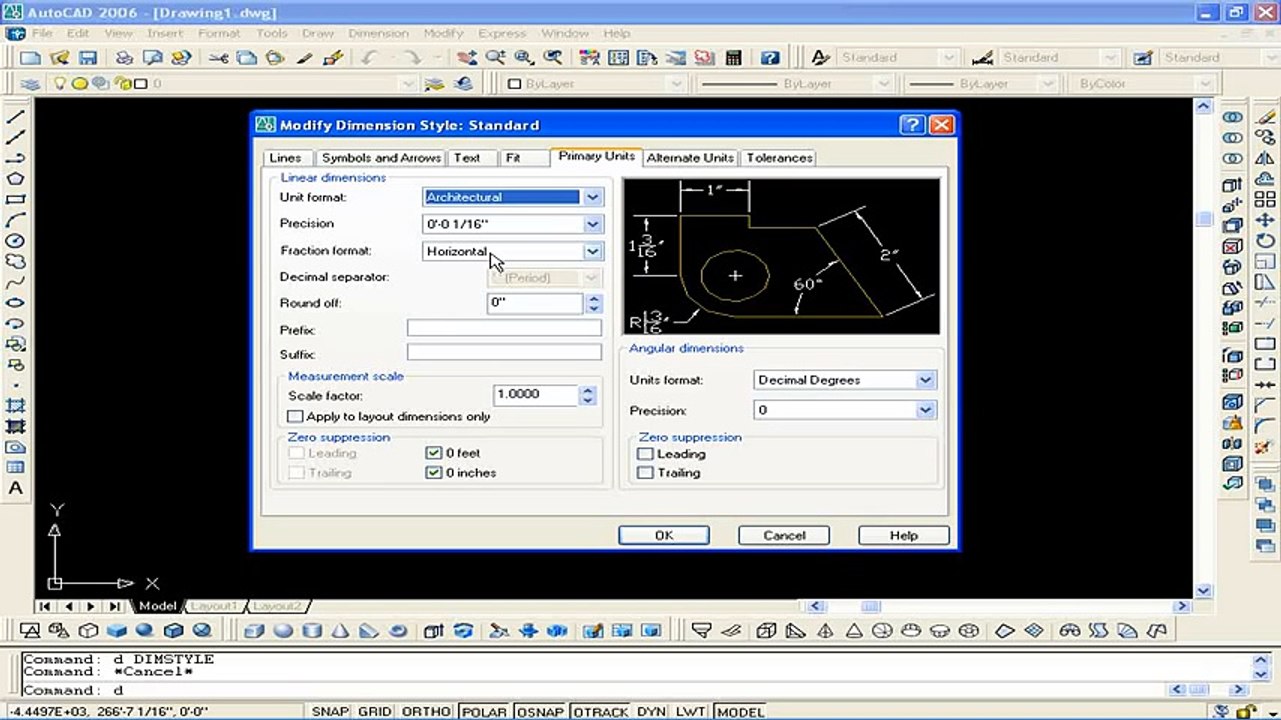
Task: Increase the Round off value with up arrow
Action: (x=594, y=298)
